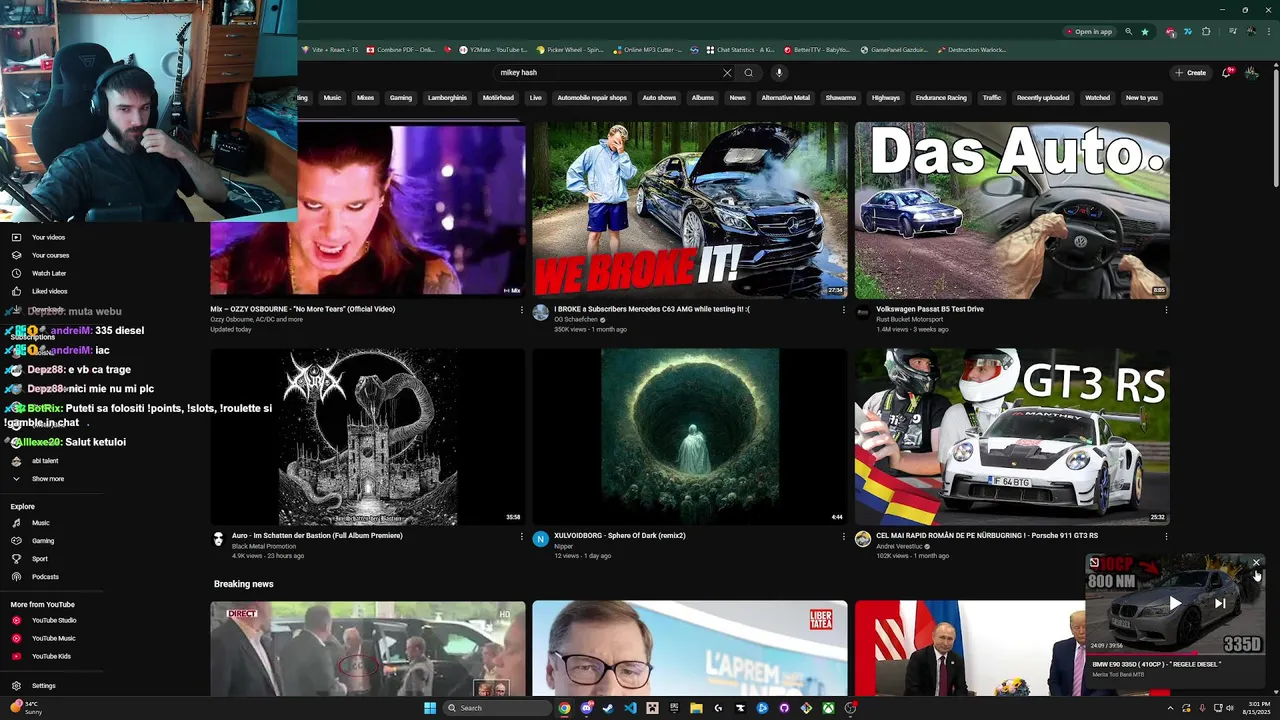Open the YouTube account avatar menu
1280x720 pixels.
click(1251, 72)
